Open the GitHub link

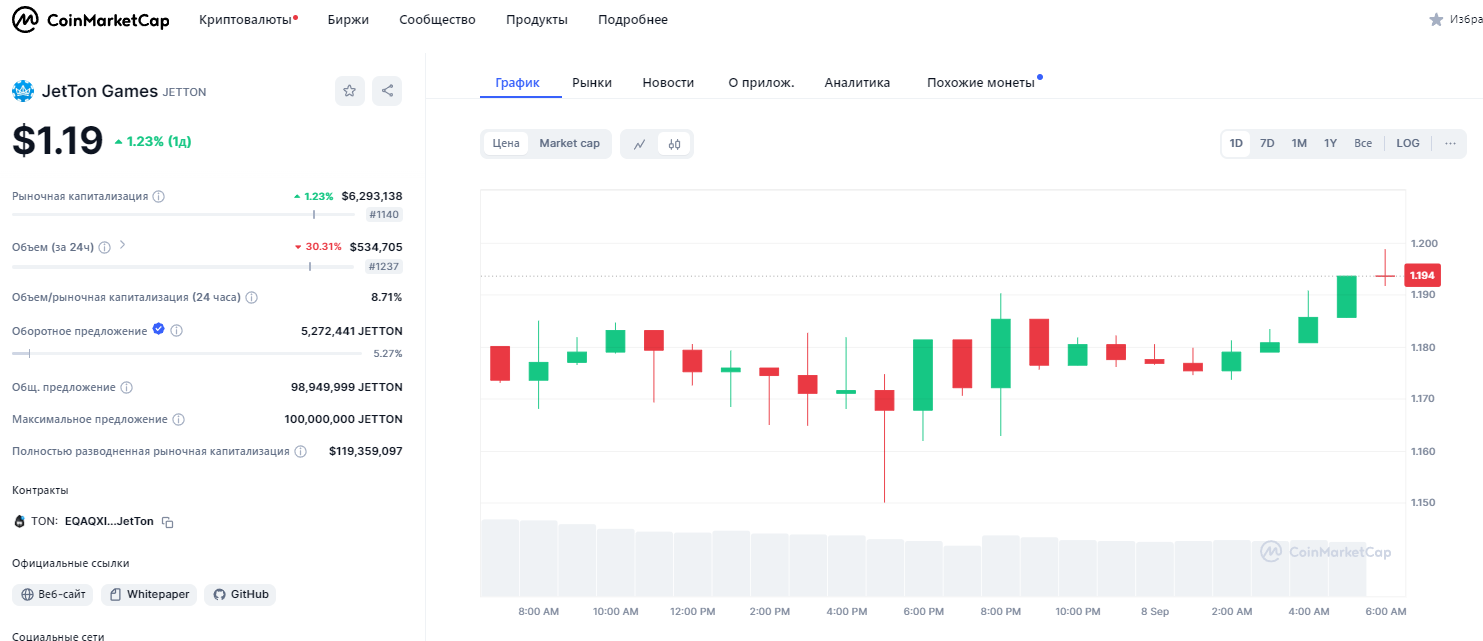(241, 595)
